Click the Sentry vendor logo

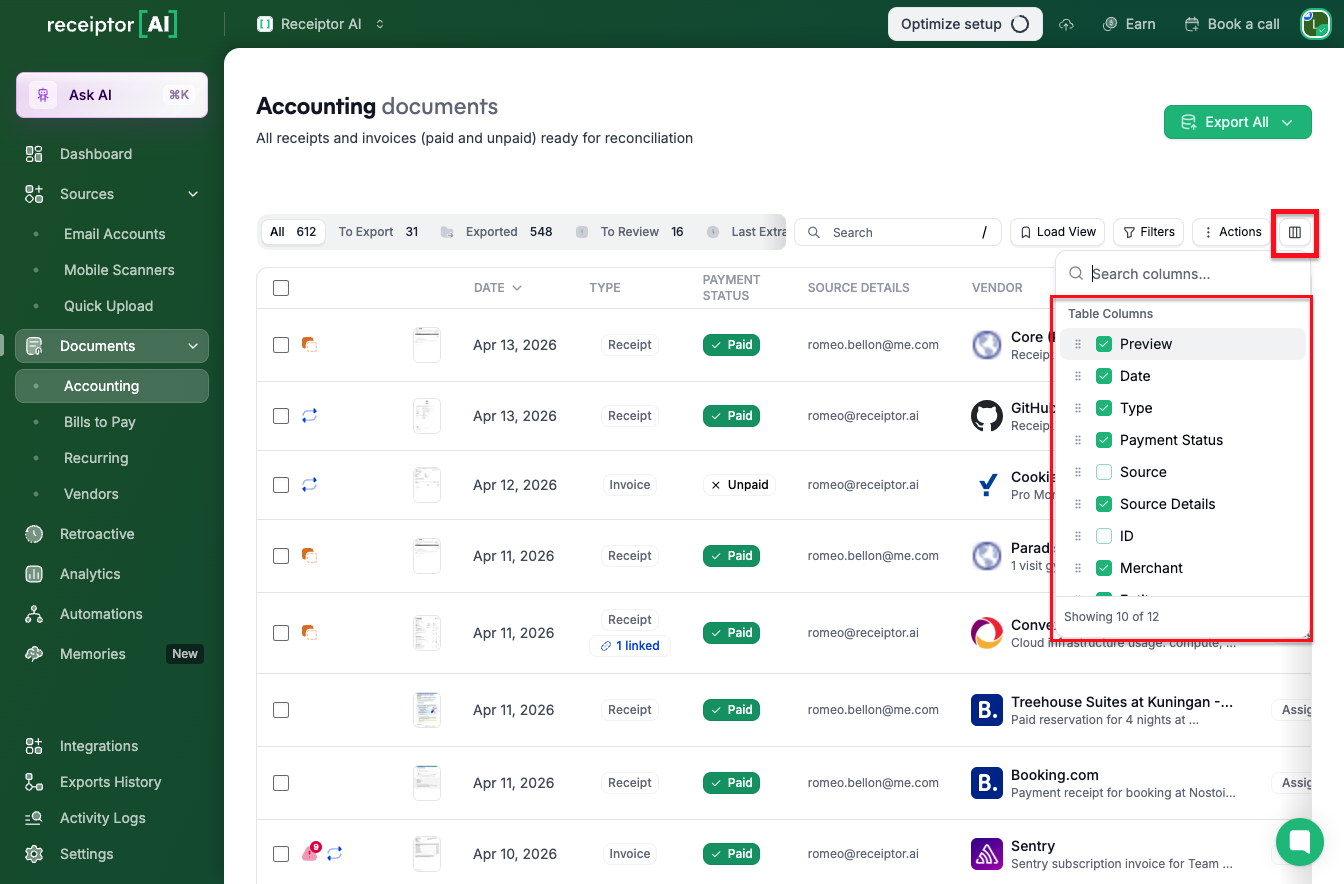click(x=987, y=854)
